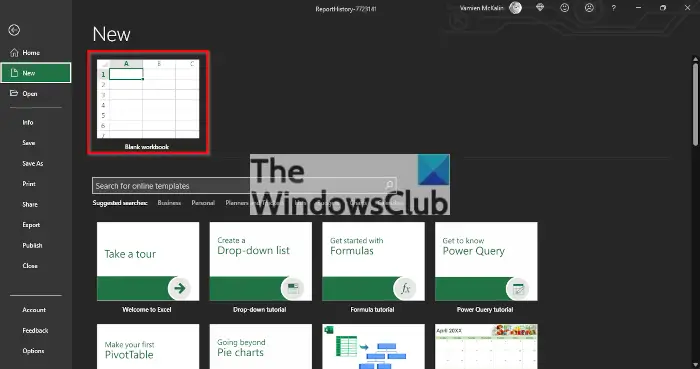Click the Search for online templates field
The width and height of the screenshot is (700, 369).
tap(244, 186)
